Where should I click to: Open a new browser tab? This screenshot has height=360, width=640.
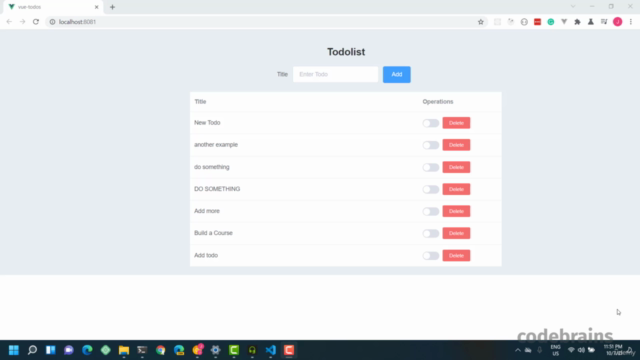112,7
